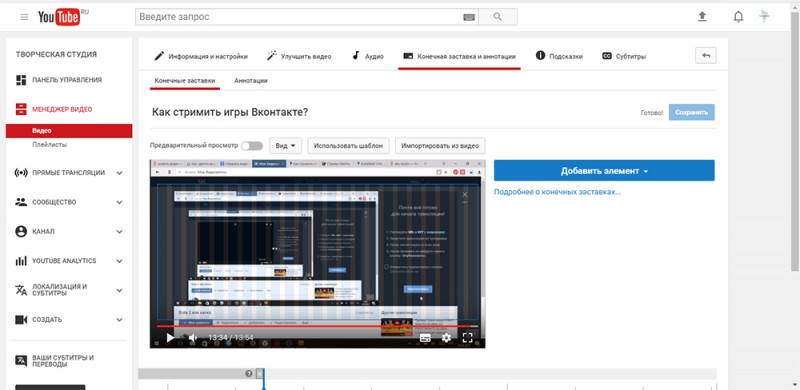The height and width of the screenshot is (390, 800).
Task: Switch to the Аннотации tab
Action: [x=251, y=81]
